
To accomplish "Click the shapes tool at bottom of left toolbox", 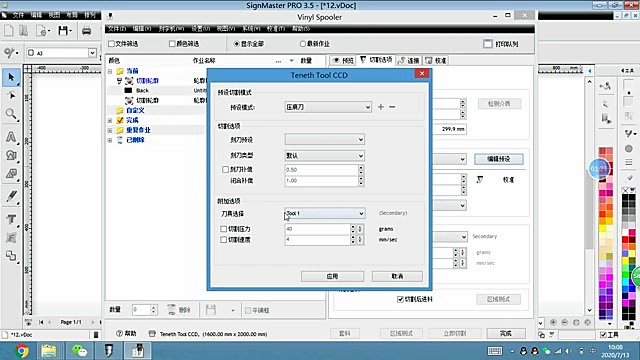I will point(11,256).
